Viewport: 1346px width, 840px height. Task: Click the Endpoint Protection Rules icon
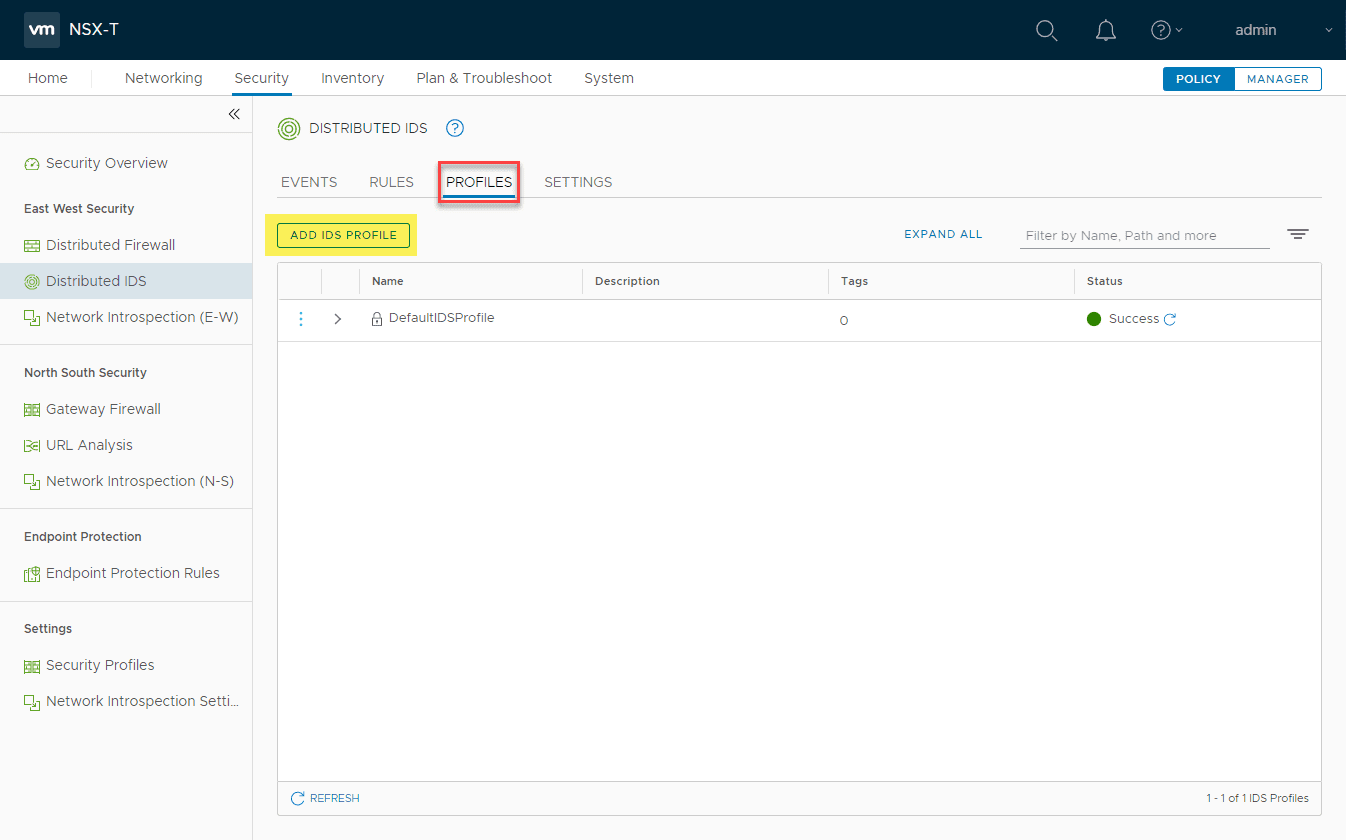pos(32,574)
